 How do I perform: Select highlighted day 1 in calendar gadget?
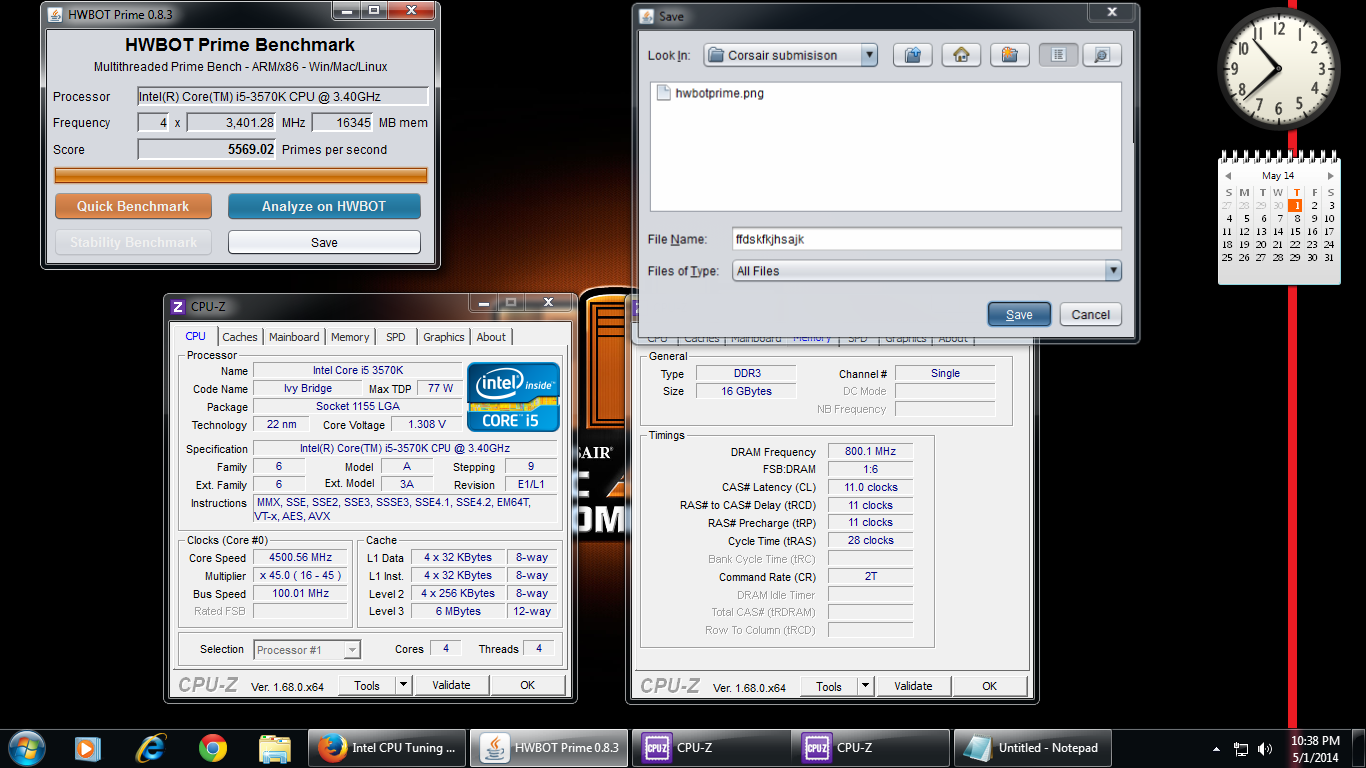pos(1296,205)
